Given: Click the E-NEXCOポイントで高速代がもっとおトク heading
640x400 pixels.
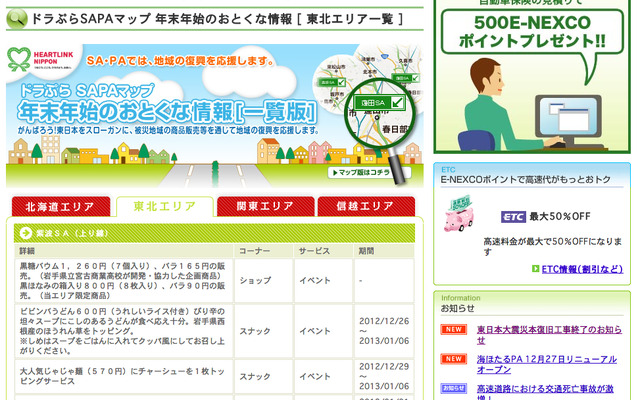Looking at the screenshot, I should (x=525, y=180).
